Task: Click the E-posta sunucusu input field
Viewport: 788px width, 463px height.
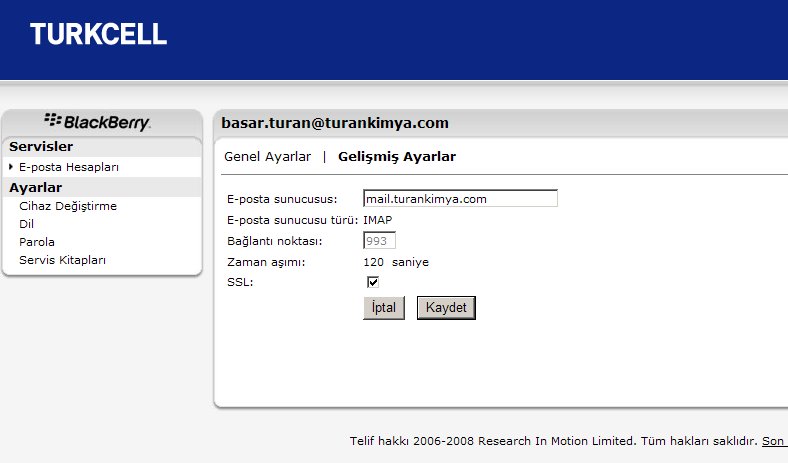Action: pos(460,199)
